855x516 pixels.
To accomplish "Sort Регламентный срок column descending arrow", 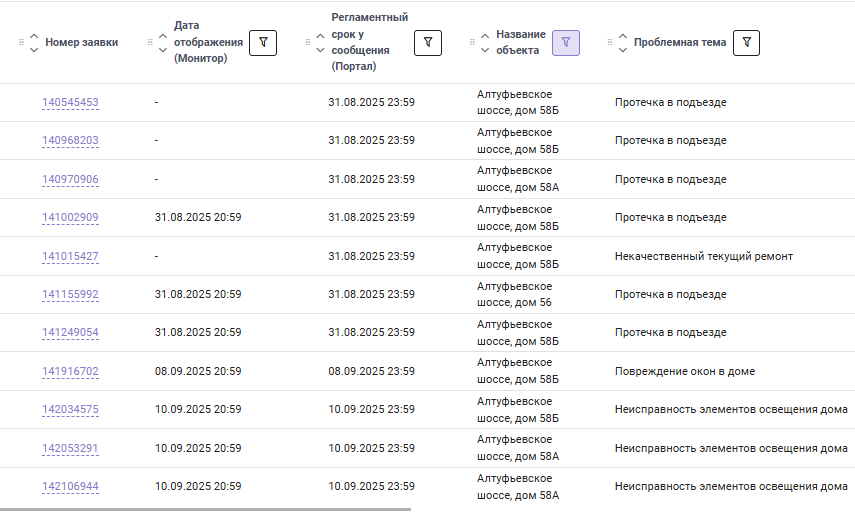I will point(320,50).
